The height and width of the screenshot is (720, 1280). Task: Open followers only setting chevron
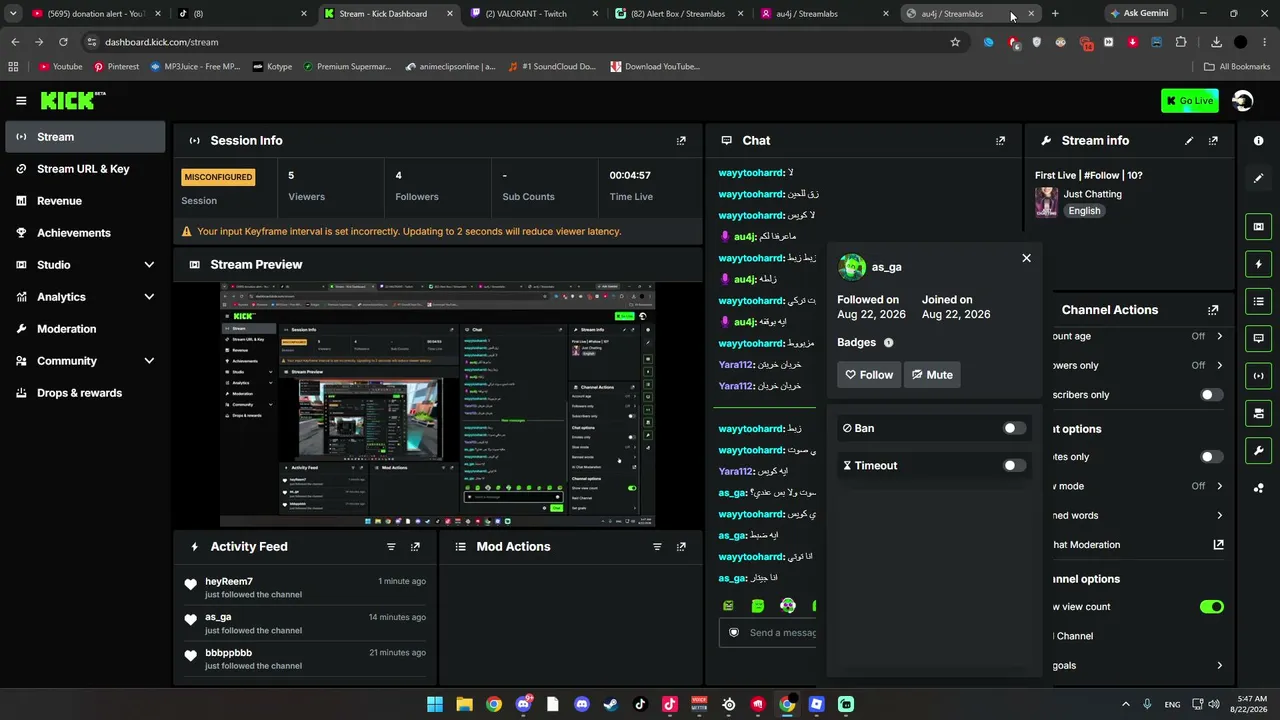pyautogui.click(x=1219, y=366)
